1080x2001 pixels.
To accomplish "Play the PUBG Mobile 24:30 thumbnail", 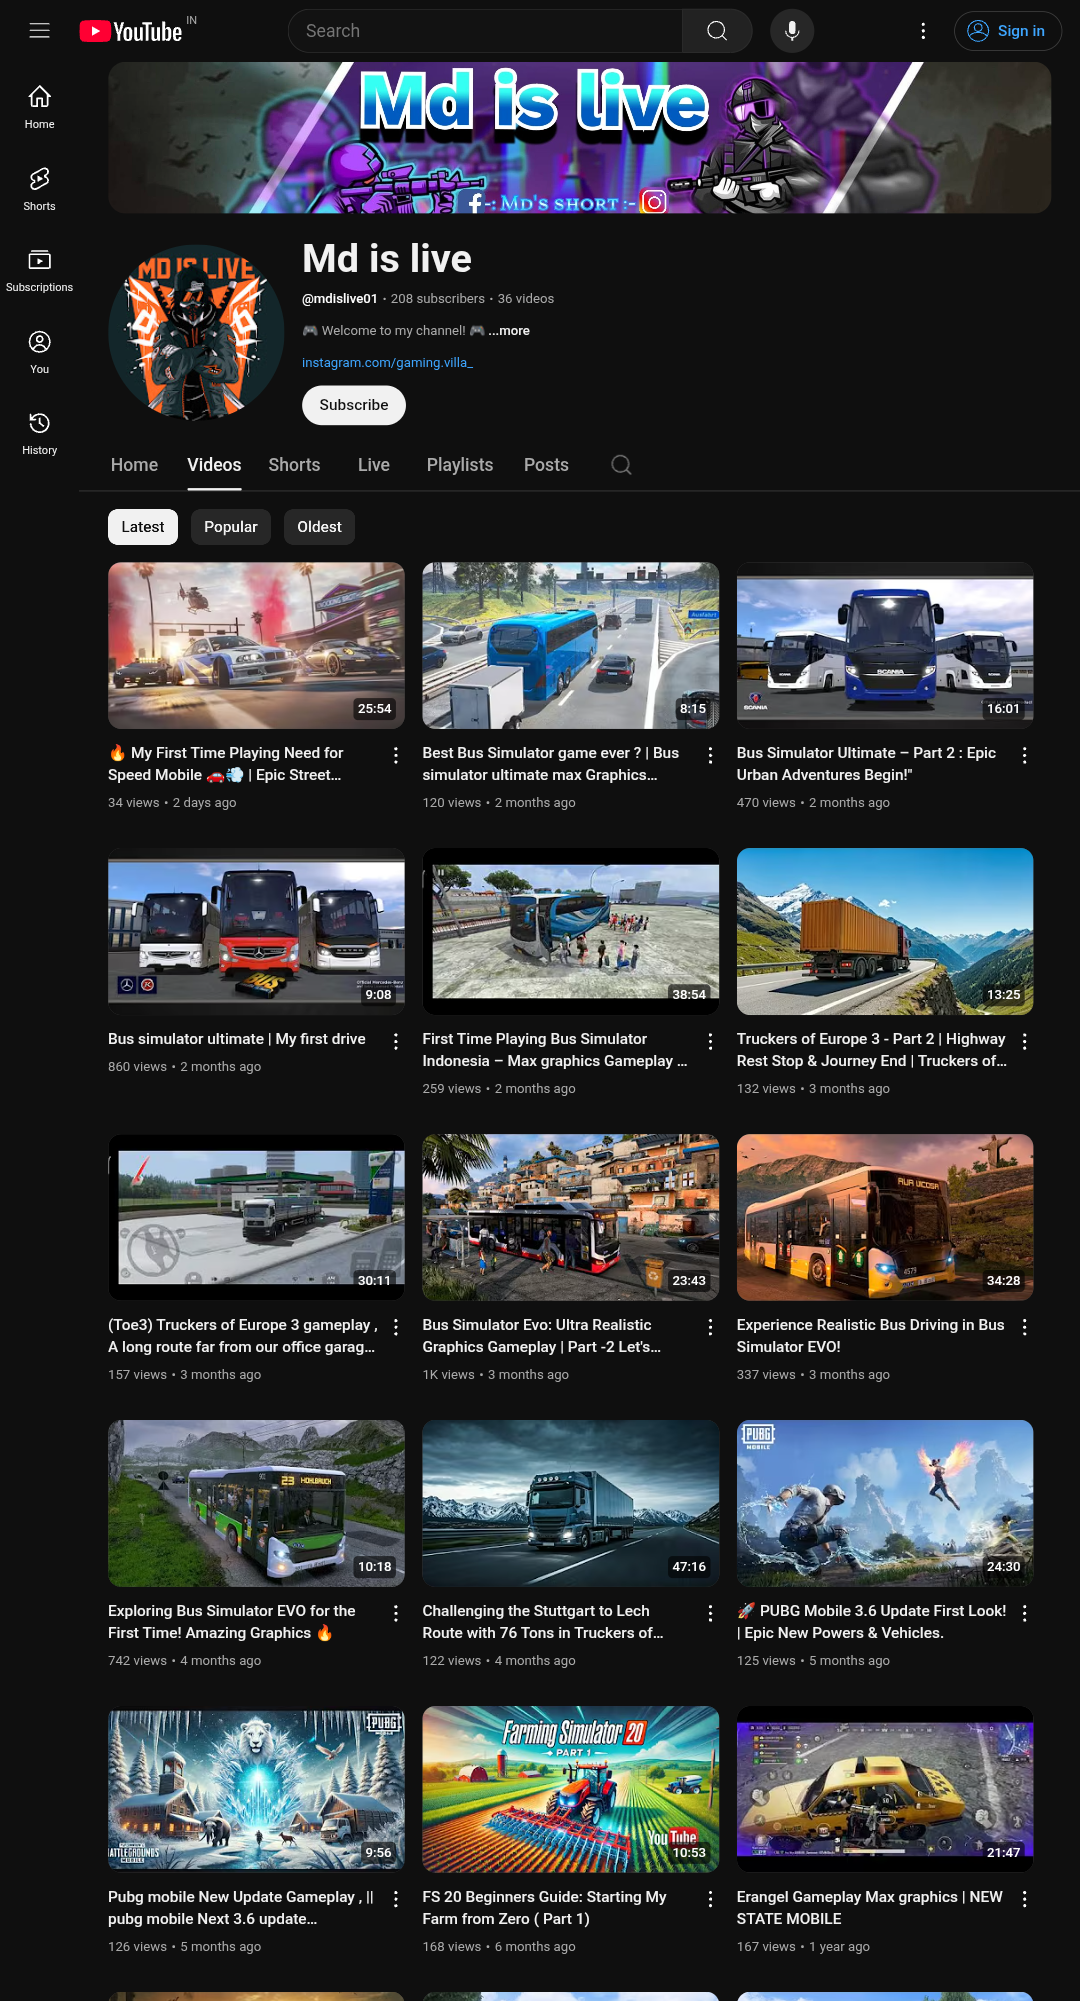I will (x=885, y=1503).
